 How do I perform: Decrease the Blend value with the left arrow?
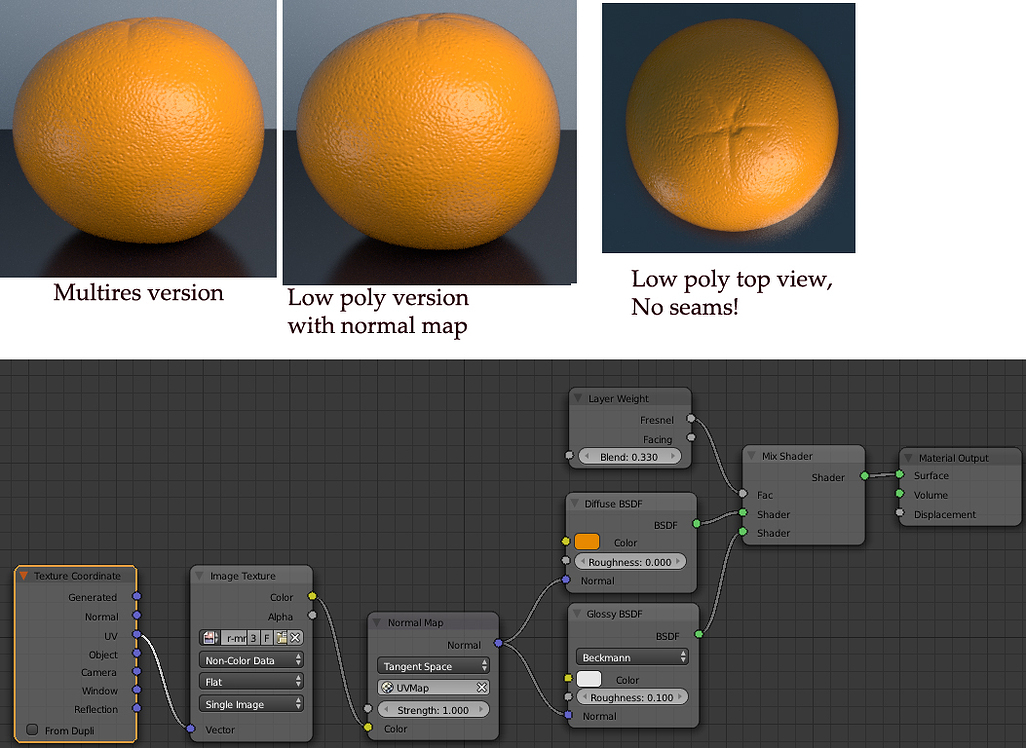pos(586,457)
